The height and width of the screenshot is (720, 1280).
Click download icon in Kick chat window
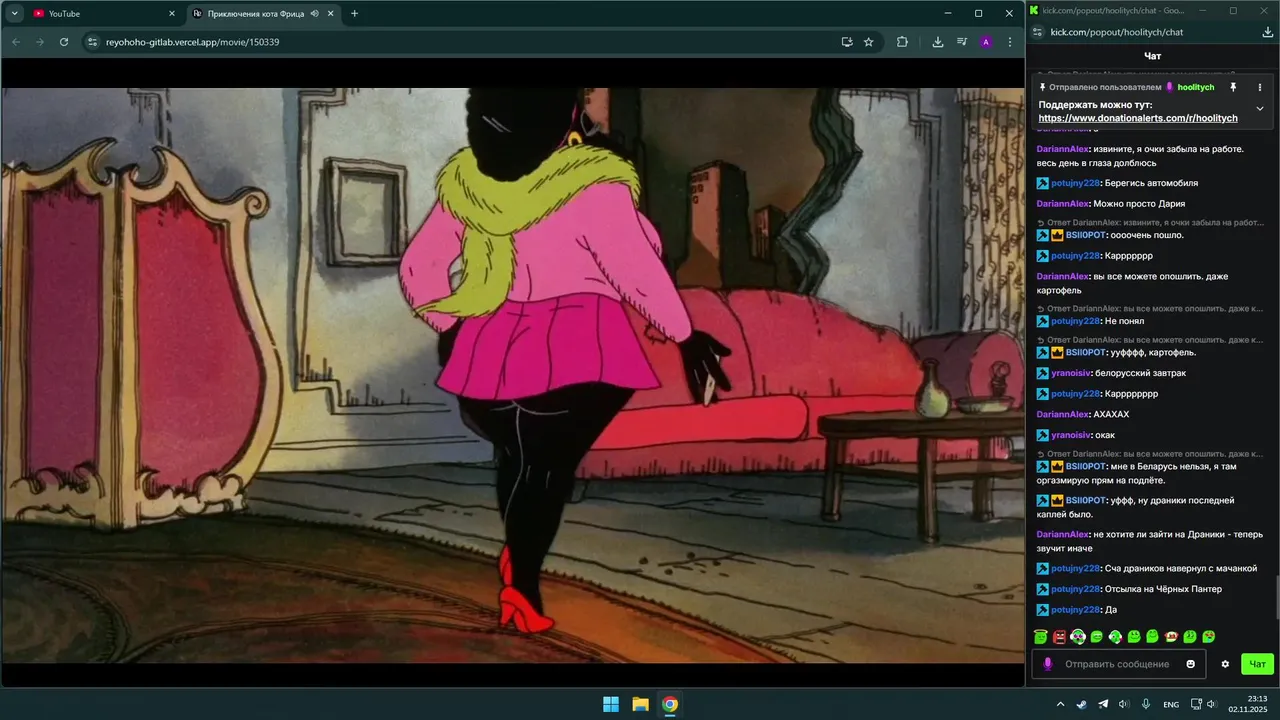[1268, 32]
